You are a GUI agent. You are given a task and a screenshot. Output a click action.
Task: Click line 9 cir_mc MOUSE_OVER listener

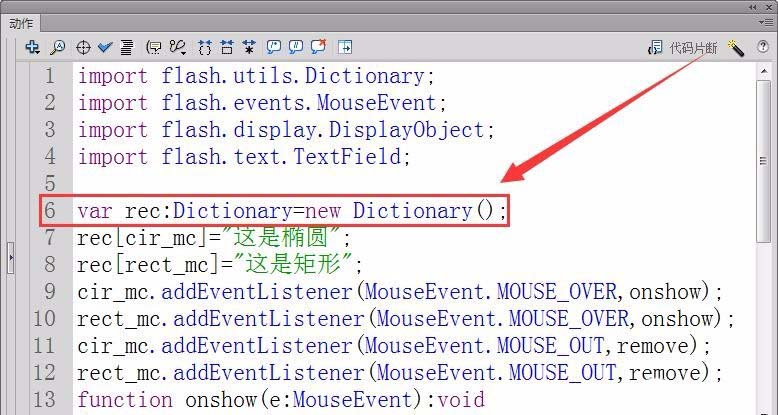point(399,291)
